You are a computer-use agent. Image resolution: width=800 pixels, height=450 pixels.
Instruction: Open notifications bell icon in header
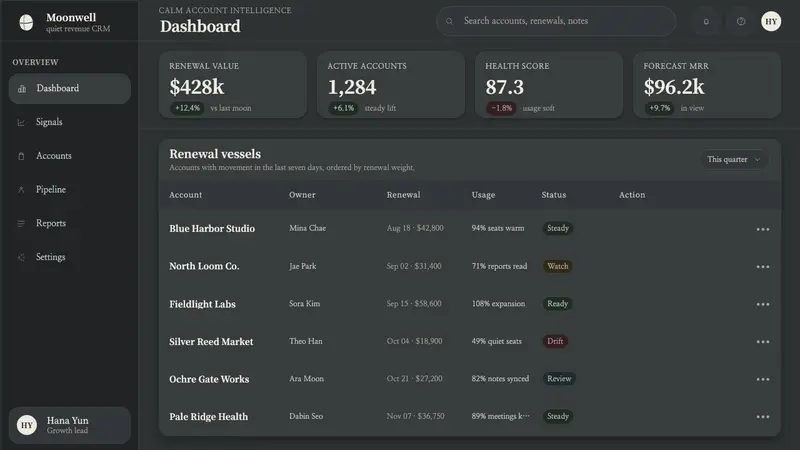click(706, 21)
